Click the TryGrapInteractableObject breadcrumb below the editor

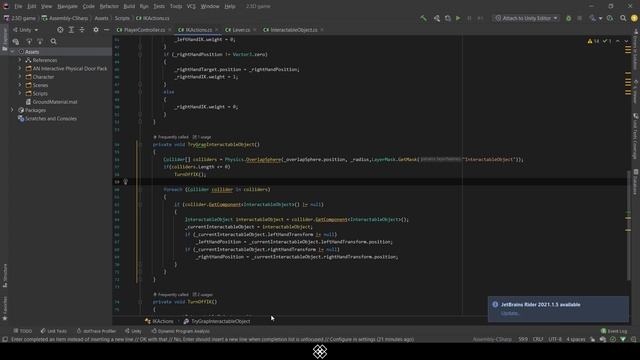[x=217, y=321]
